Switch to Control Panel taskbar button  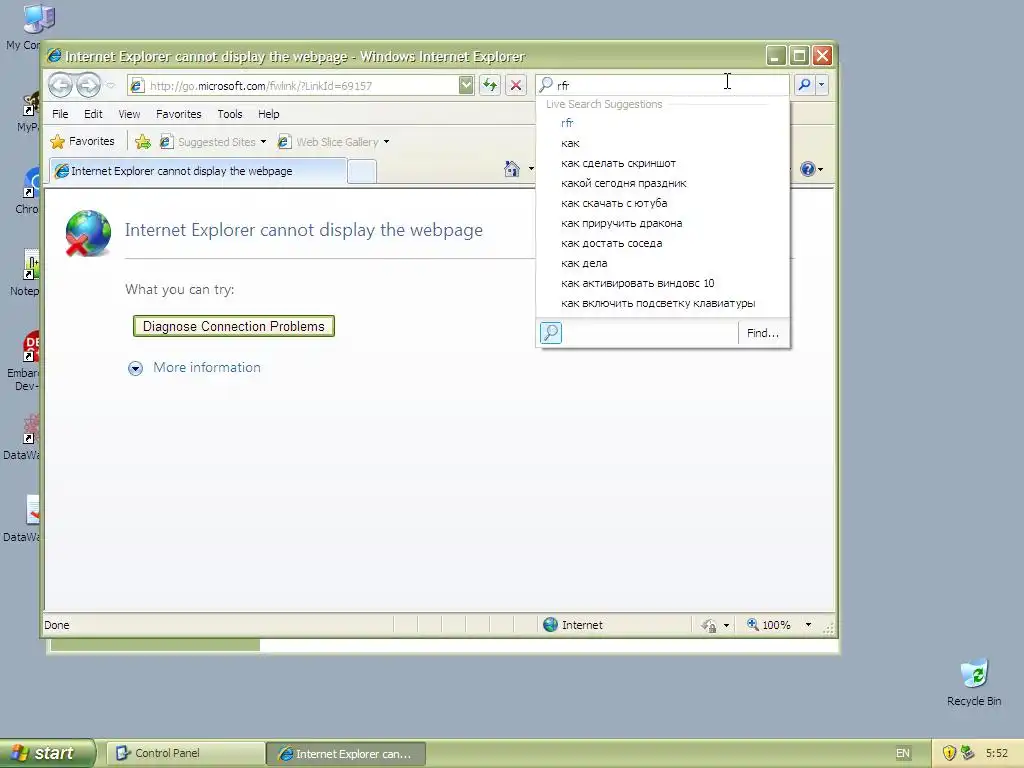point(186,754)
